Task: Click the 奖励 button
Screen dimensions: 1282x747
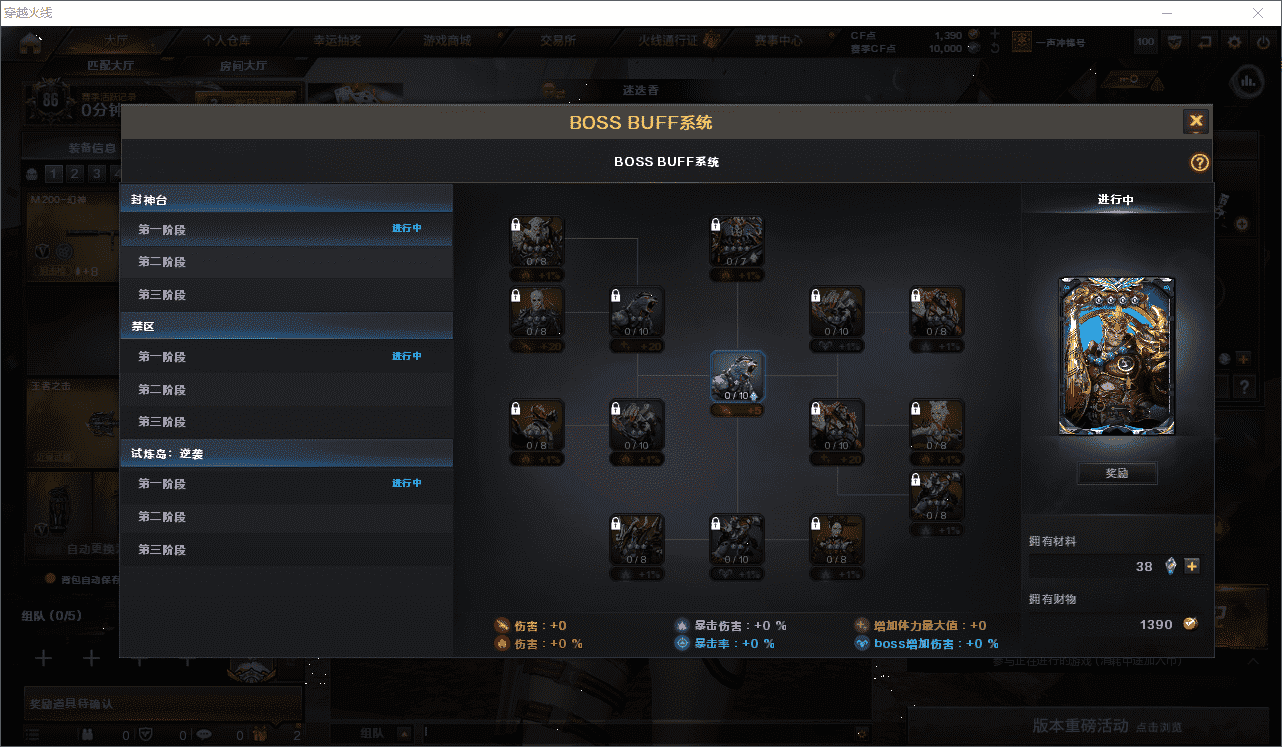Action: 1117,473
